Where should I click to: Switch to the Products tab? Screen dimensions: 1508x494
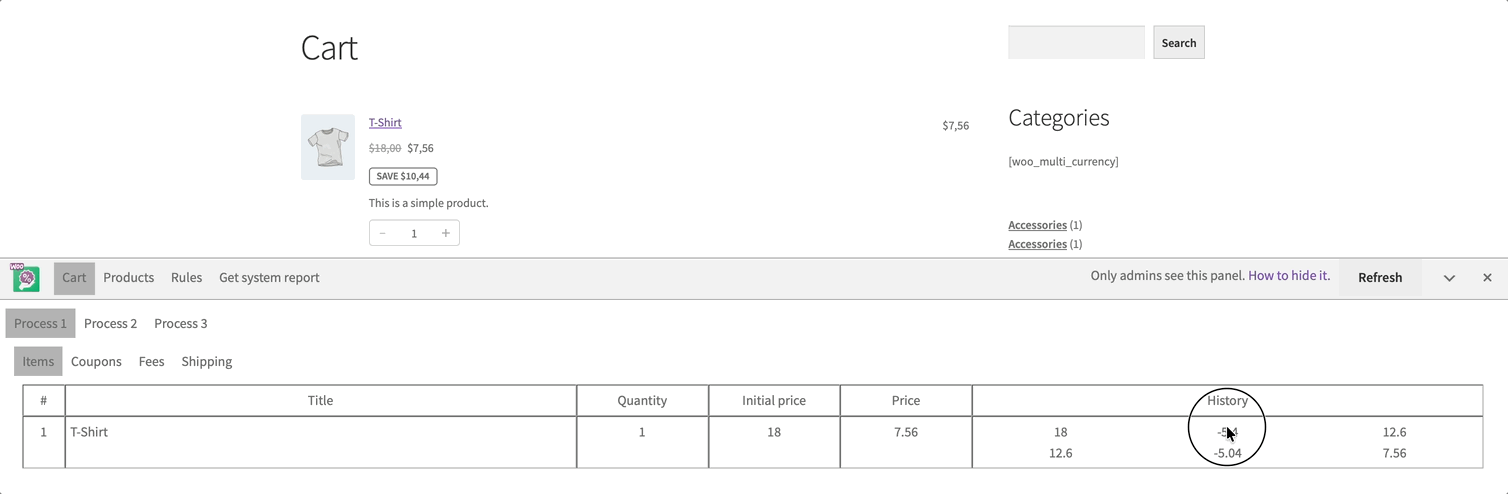[x=129, y=278]
